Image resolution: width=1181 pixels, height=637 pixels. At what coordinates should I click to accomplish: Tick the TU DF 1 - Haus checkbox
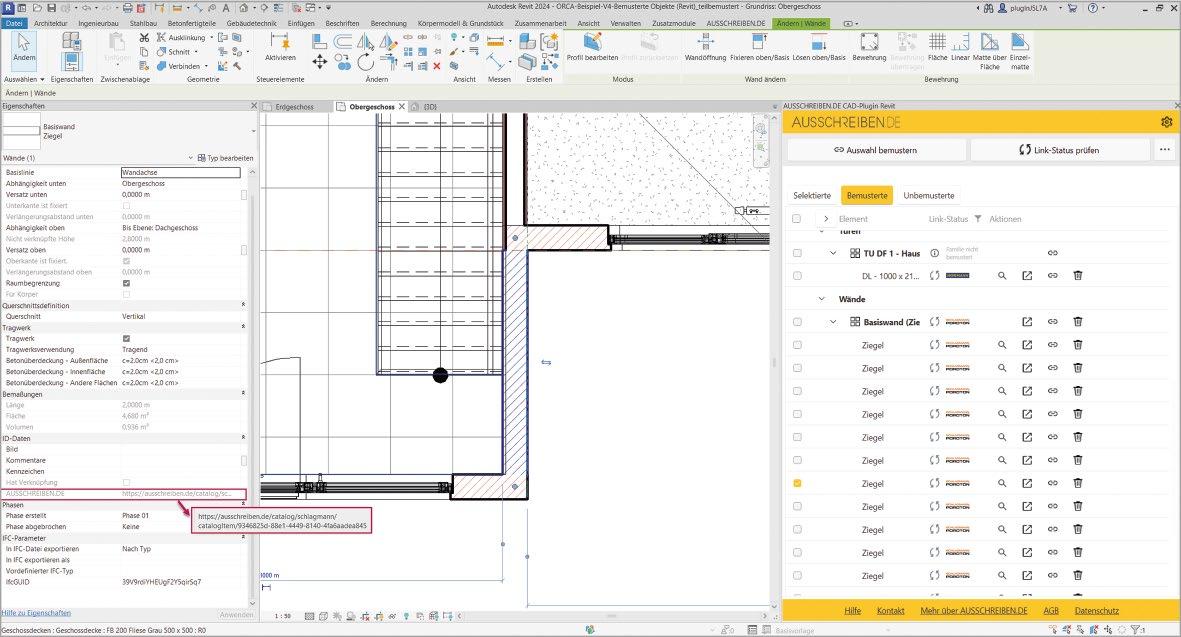click(x=797, y=253)
